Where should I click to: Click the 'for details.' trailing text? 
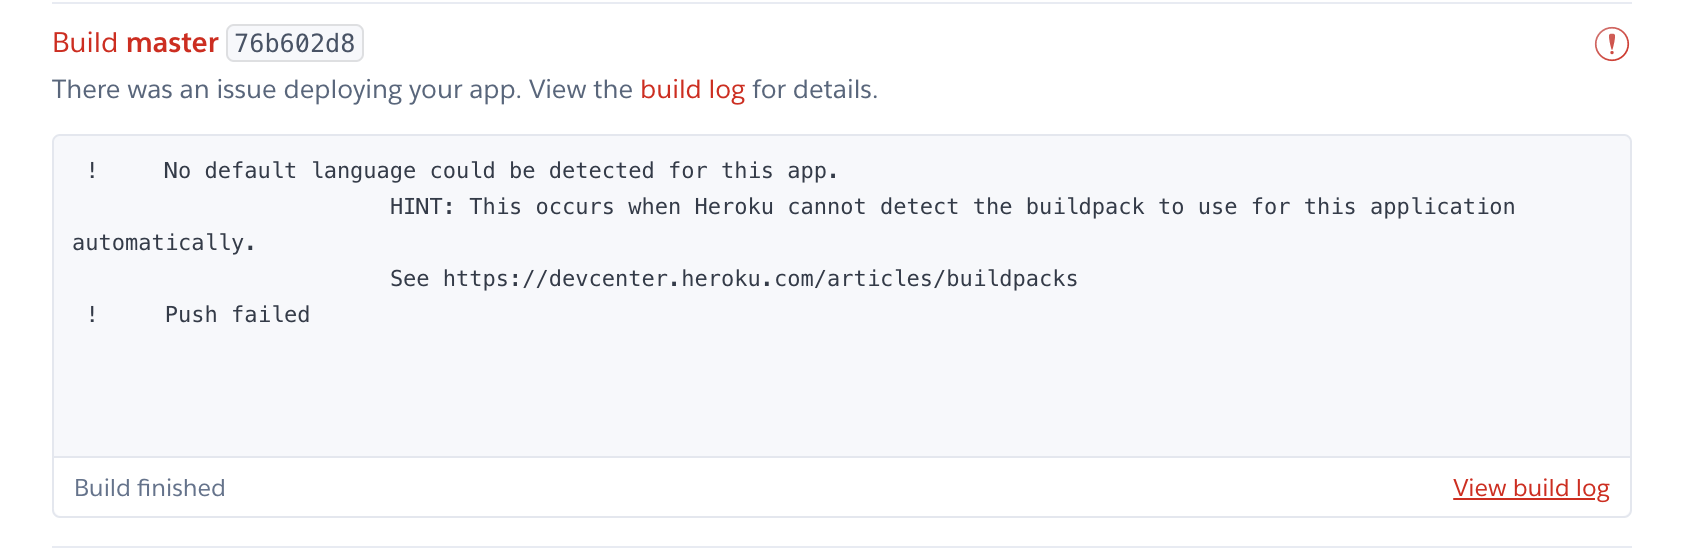click(x=815, y=90)
